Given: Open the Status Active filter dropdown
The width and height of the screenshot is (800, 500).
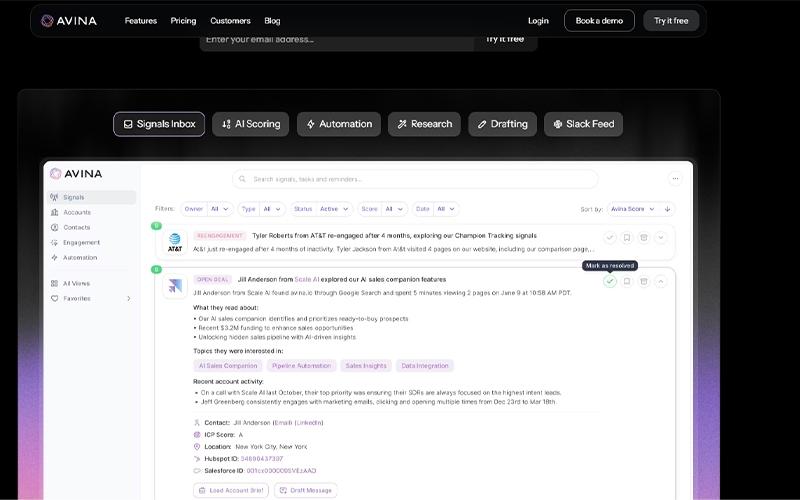Looking at the screenshot, I should pos(321,209).
